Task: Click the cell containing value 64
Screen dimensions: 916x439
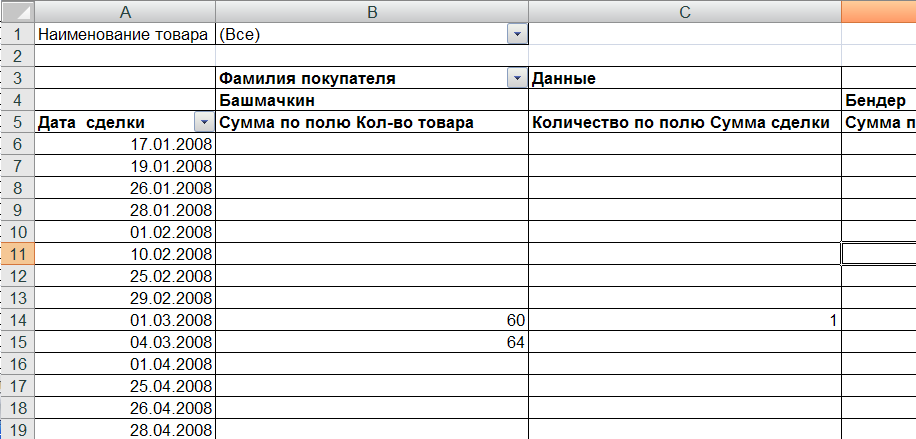Action: 372,342
